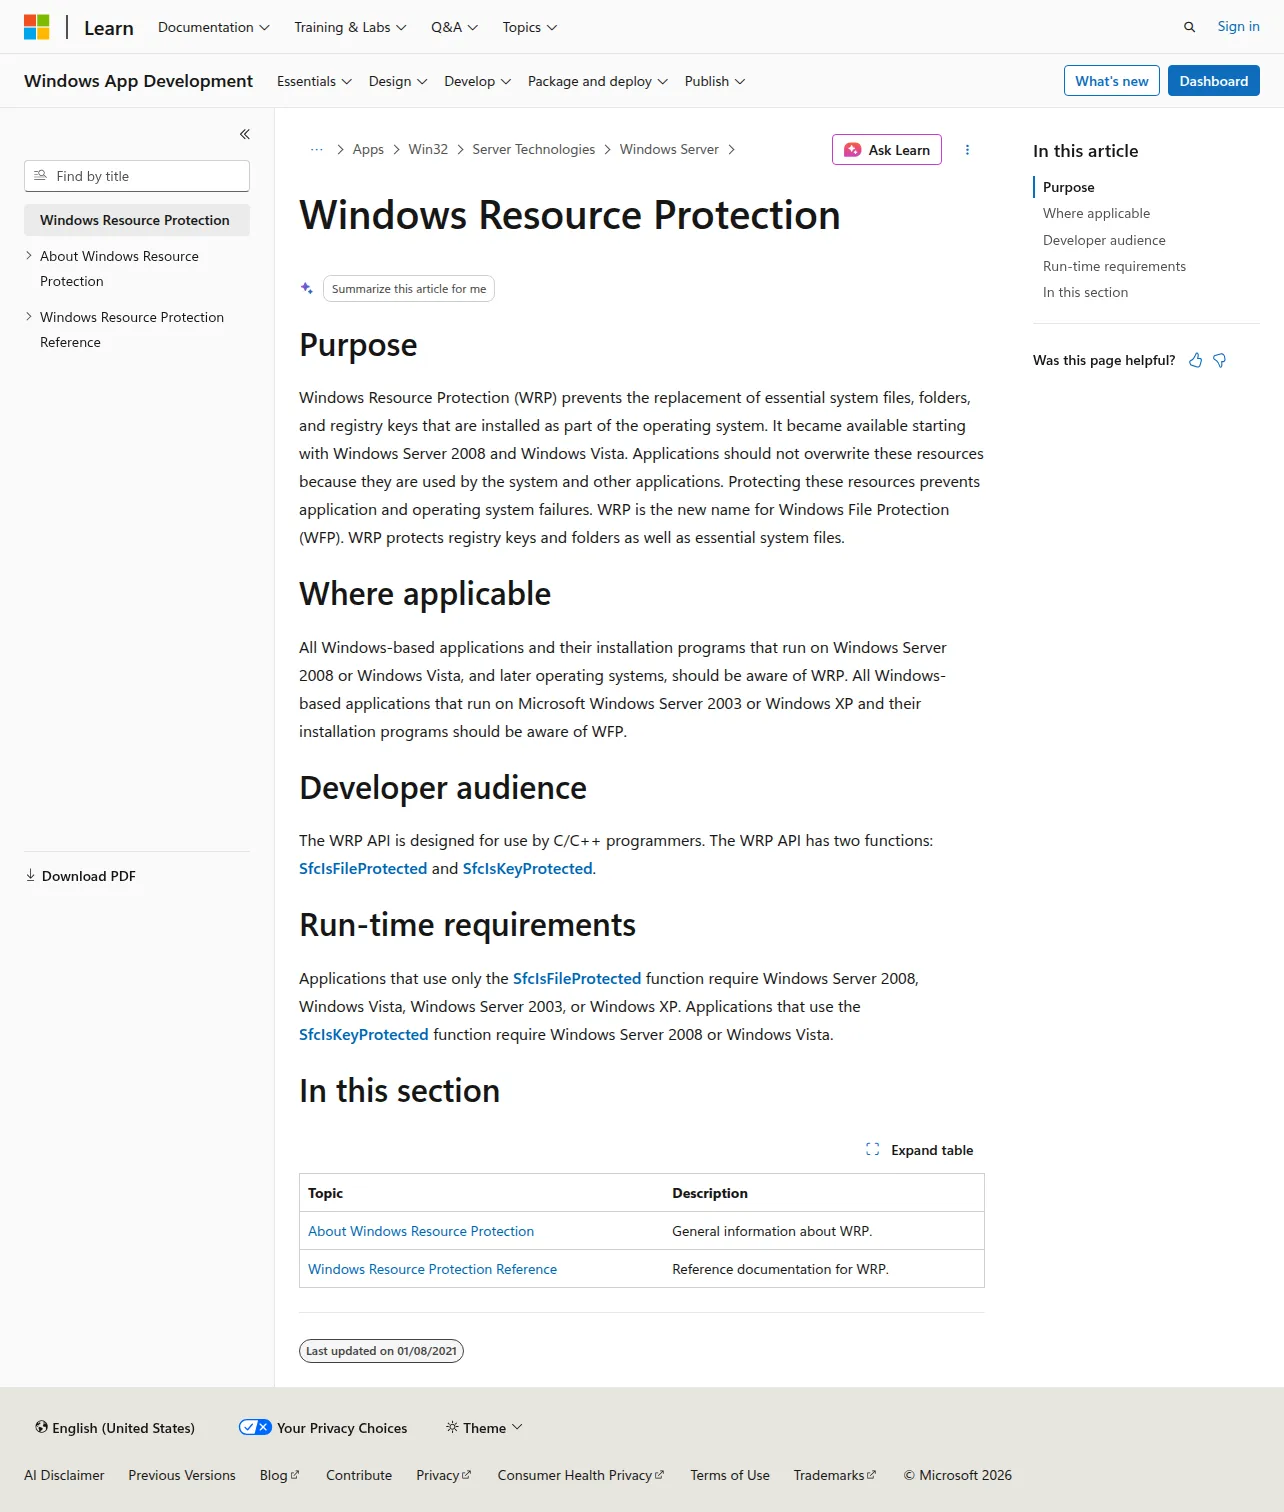This screenshot has height=1512, width=1284.
Task: Open the more actions vertical dots menu
Action: pos(967,150)
